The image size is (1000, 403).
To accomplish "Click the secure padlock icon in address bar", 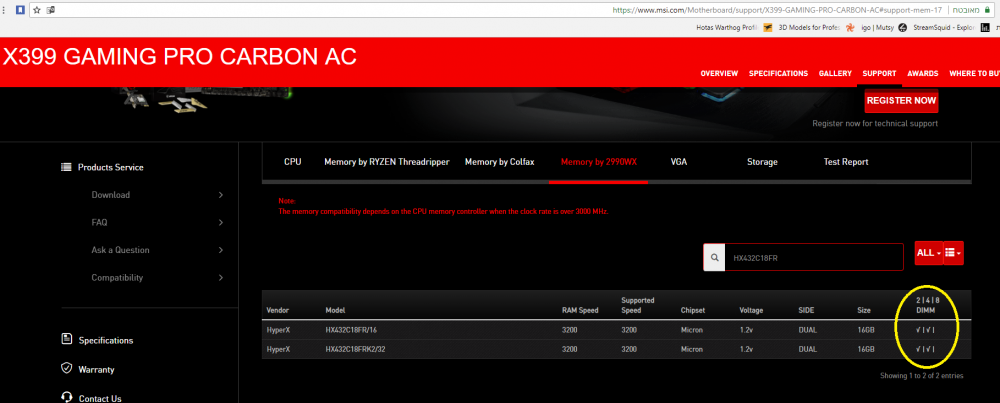I will [x=989, y=10].
